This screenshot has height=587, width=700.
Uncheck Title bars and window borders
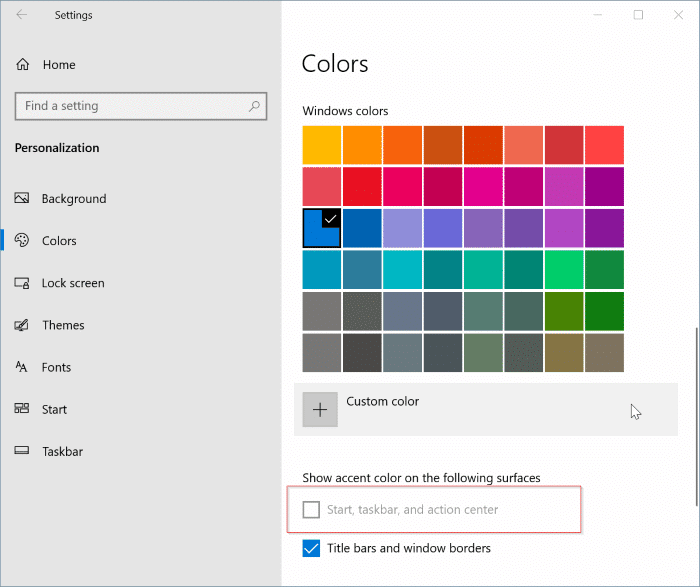click(311, 548)
